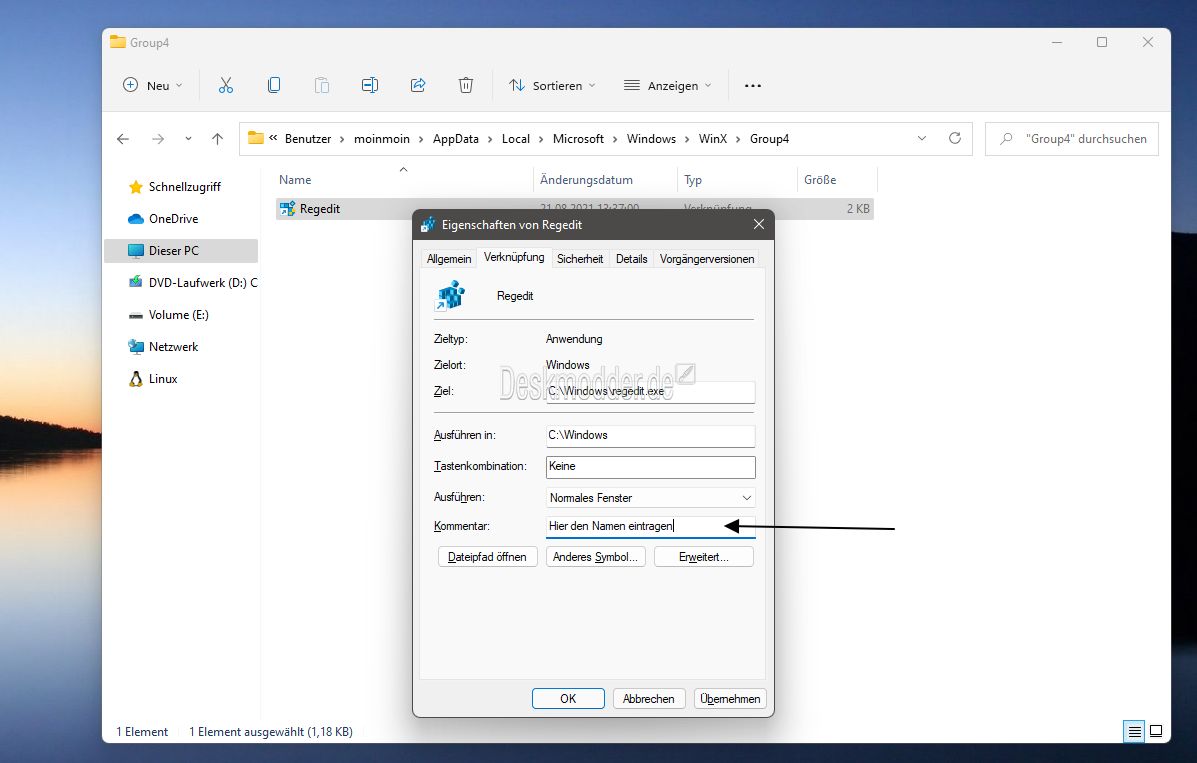The height and width of the screenshot is (763, 1197).
Task: Go forward with the right arrow
Action: (157, 139)
